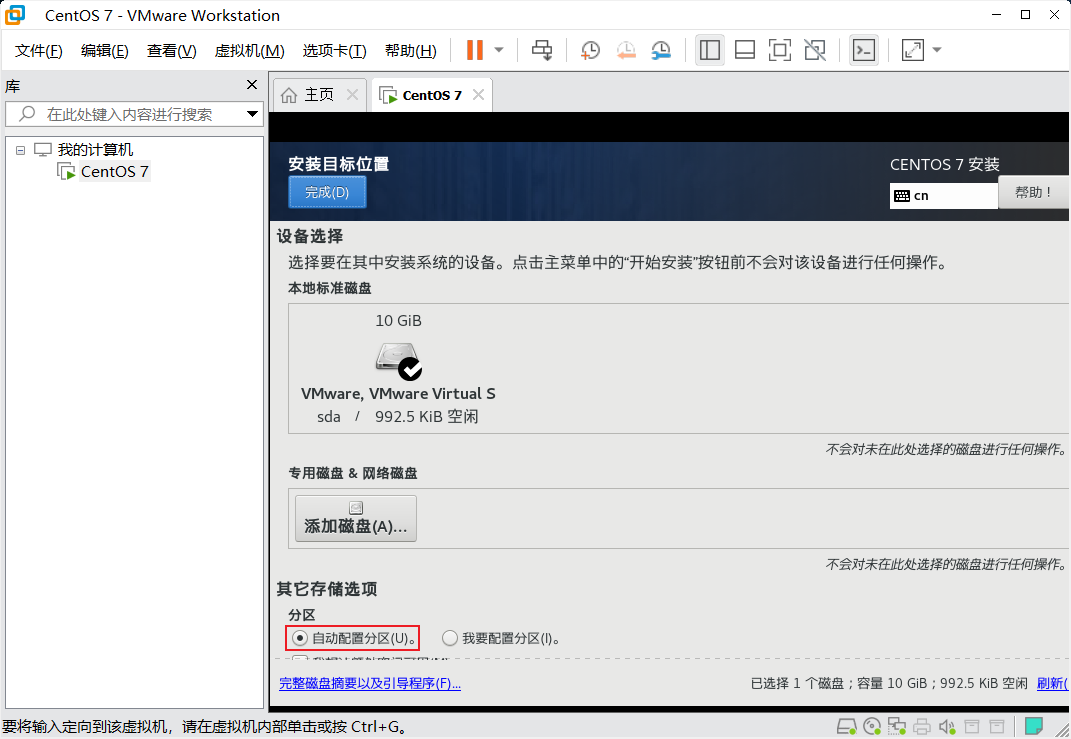Click the sound card status icon
Image resolution: width=1071 pixels, height=739 pixels.
click(947, 726)
